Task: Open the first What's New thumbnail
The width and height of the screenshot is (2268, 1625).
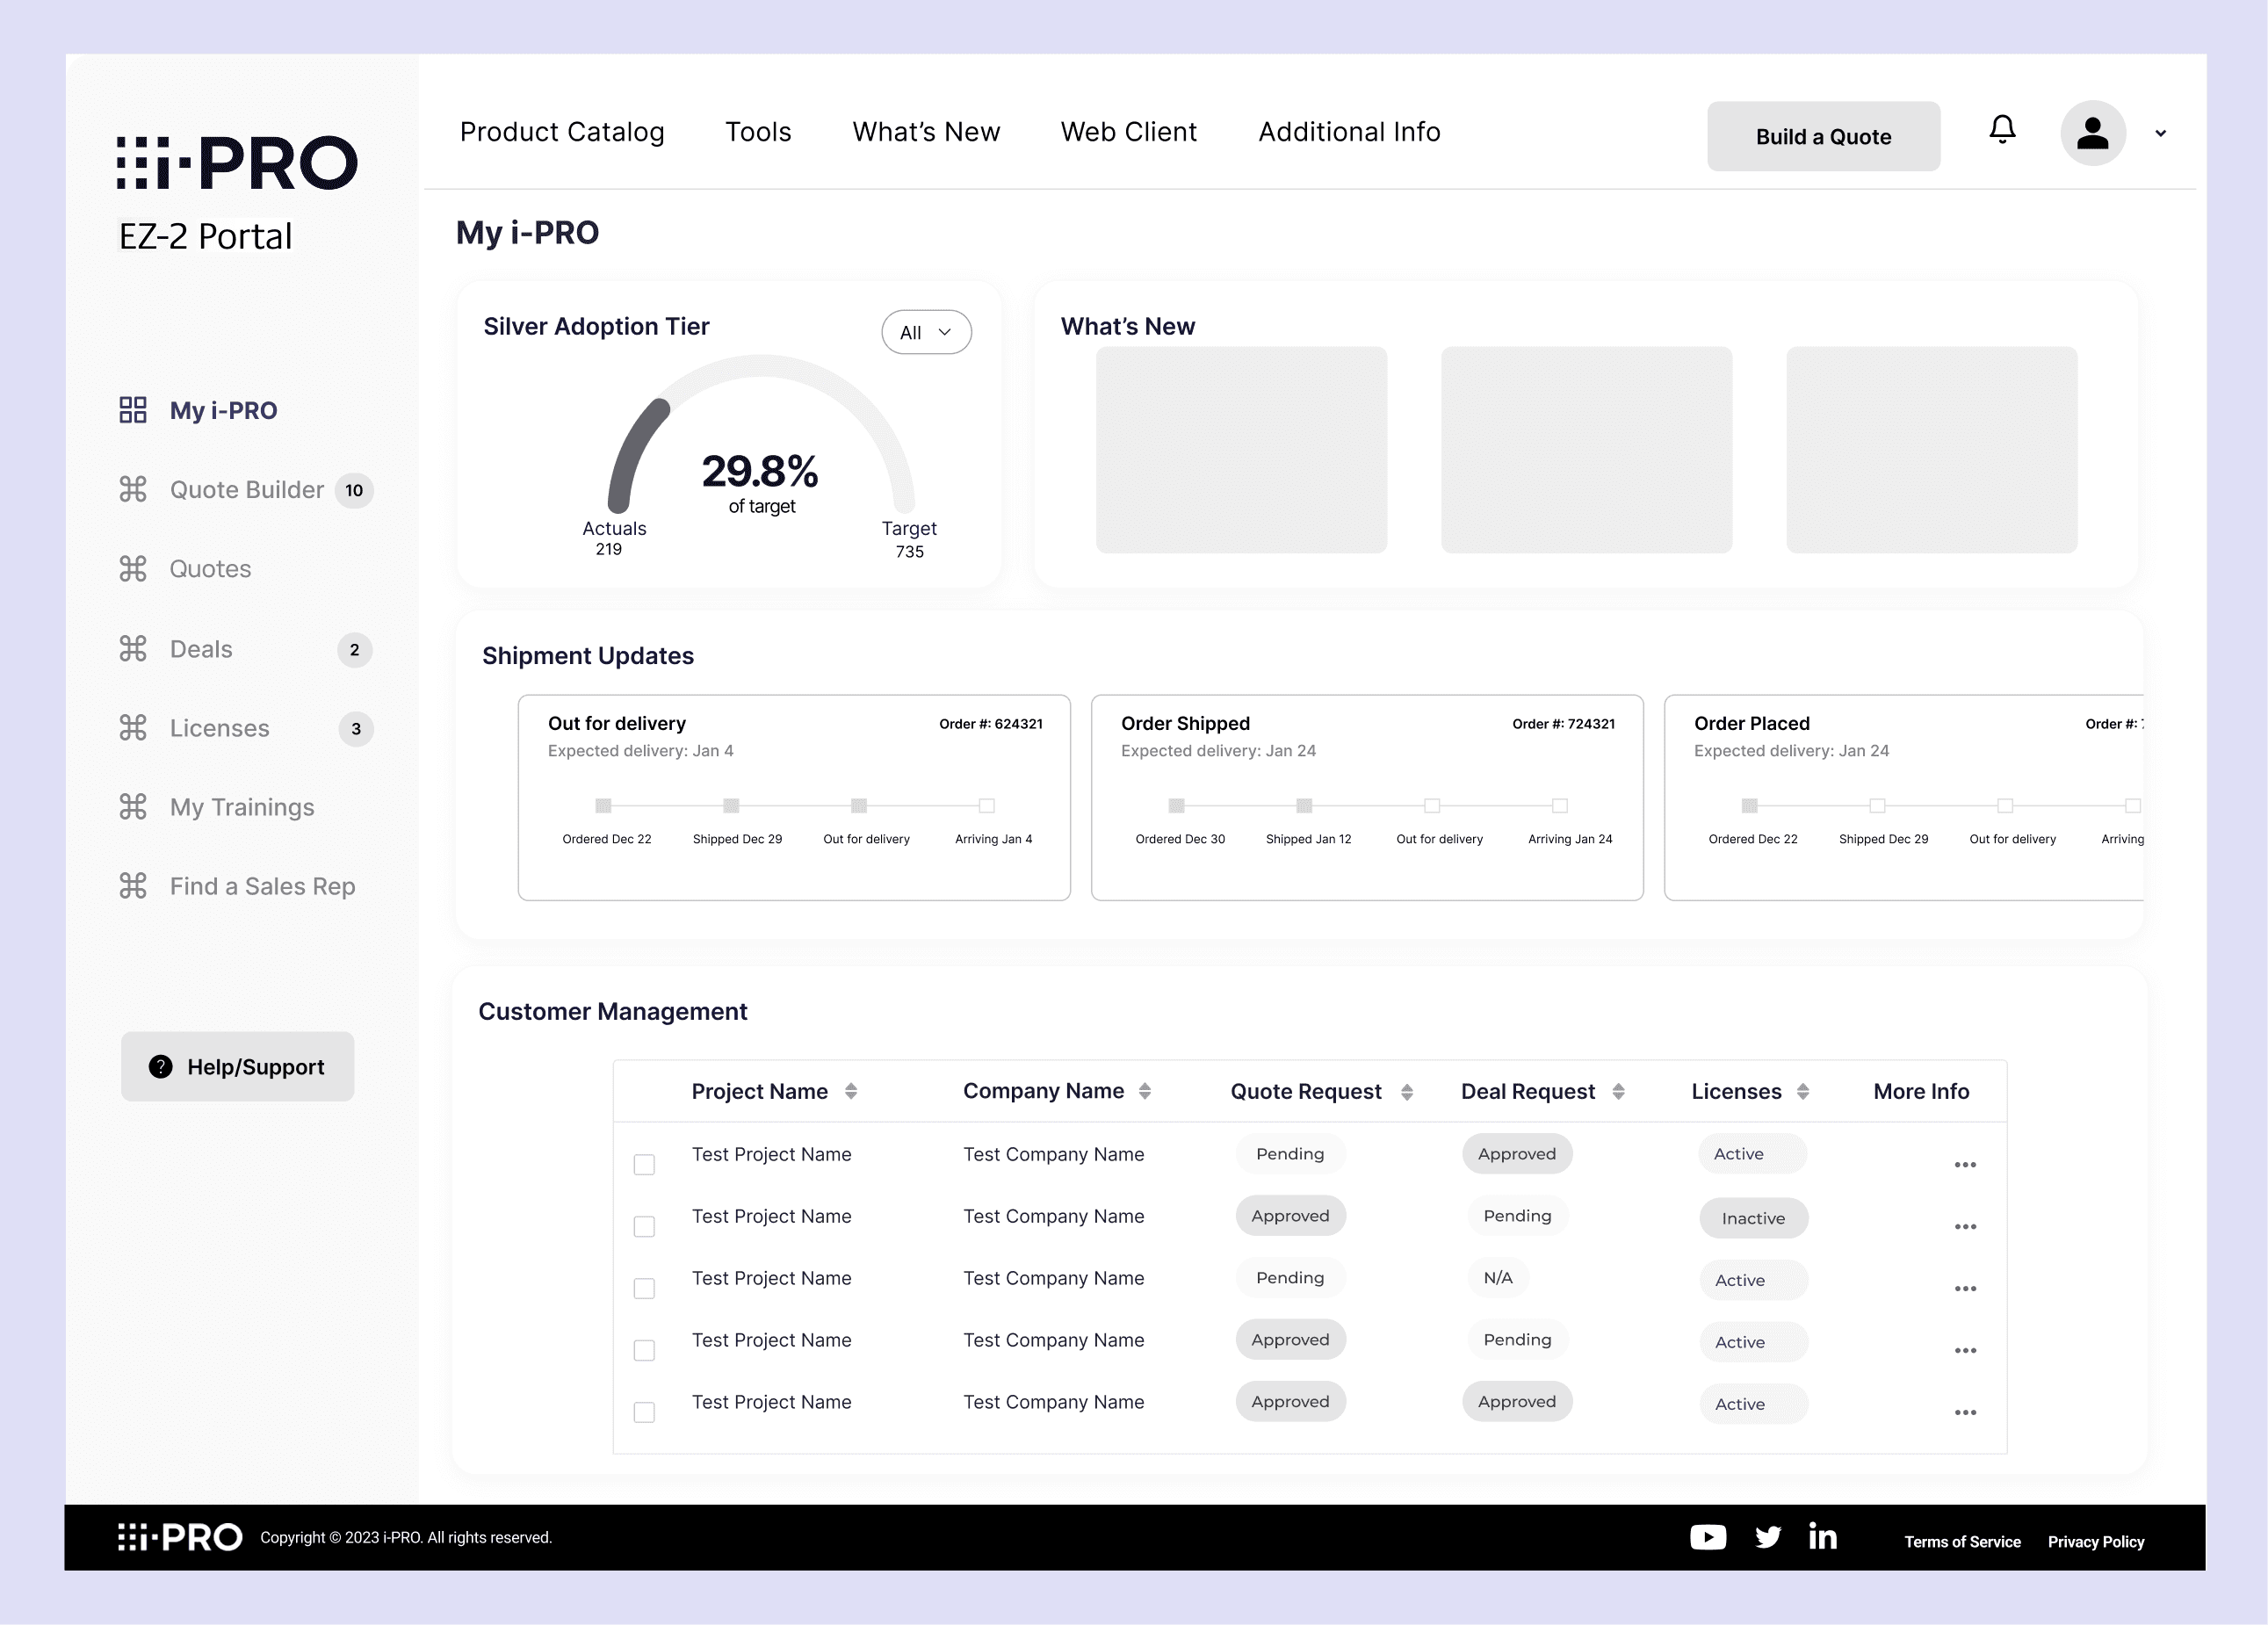Action: (x=1241, y=450)
